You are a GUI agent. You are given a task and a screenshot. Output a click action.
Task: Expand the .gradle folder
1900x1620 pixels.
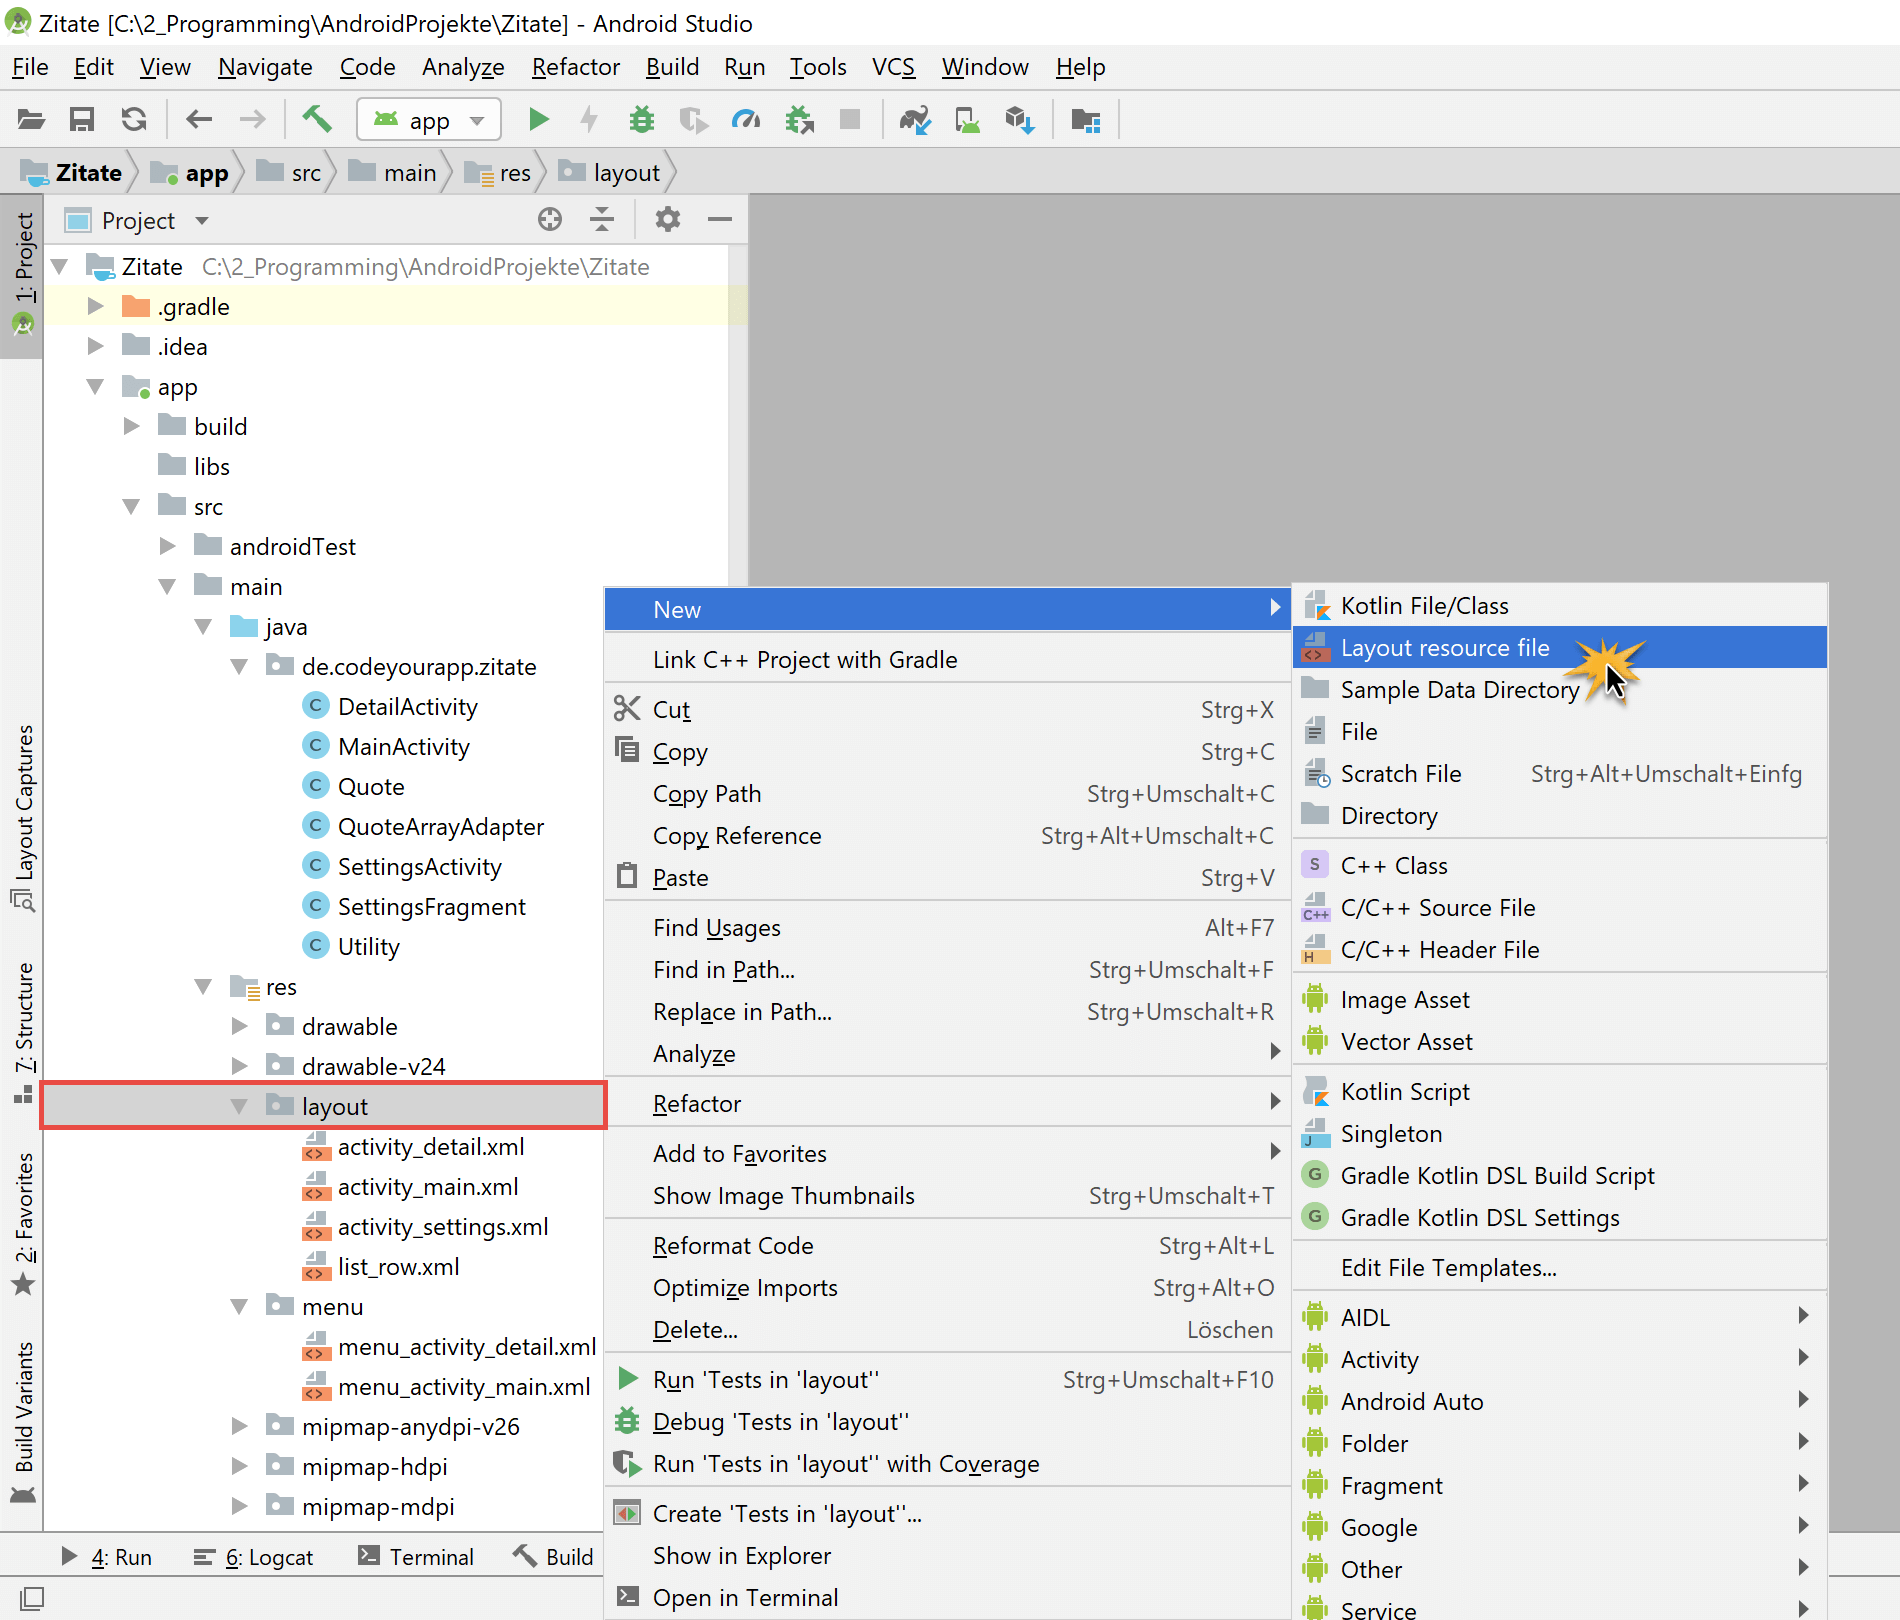(96, 306)
